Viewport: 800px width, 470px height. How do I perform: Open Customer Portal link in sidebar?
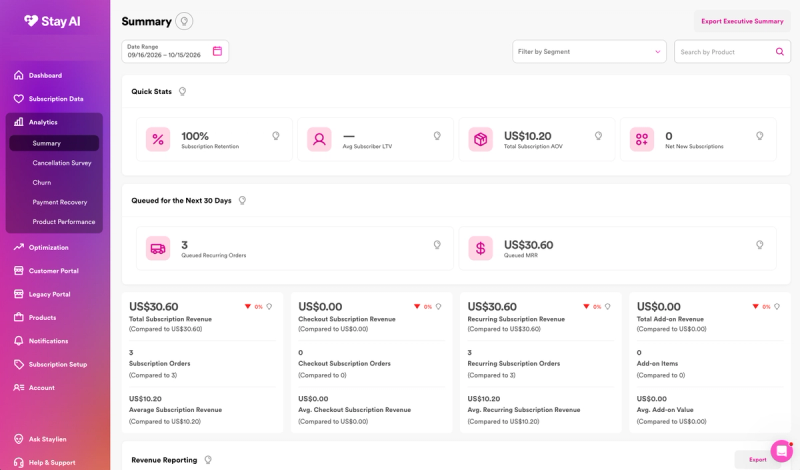(x=54, y=270)
